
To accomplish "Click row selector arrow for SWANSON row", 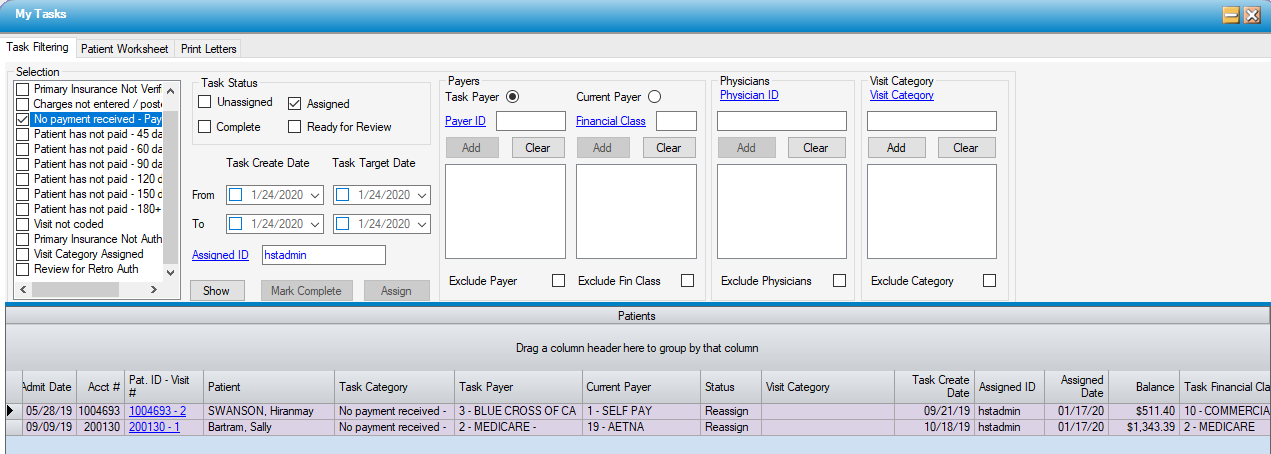I will click(x=11, y=411).
